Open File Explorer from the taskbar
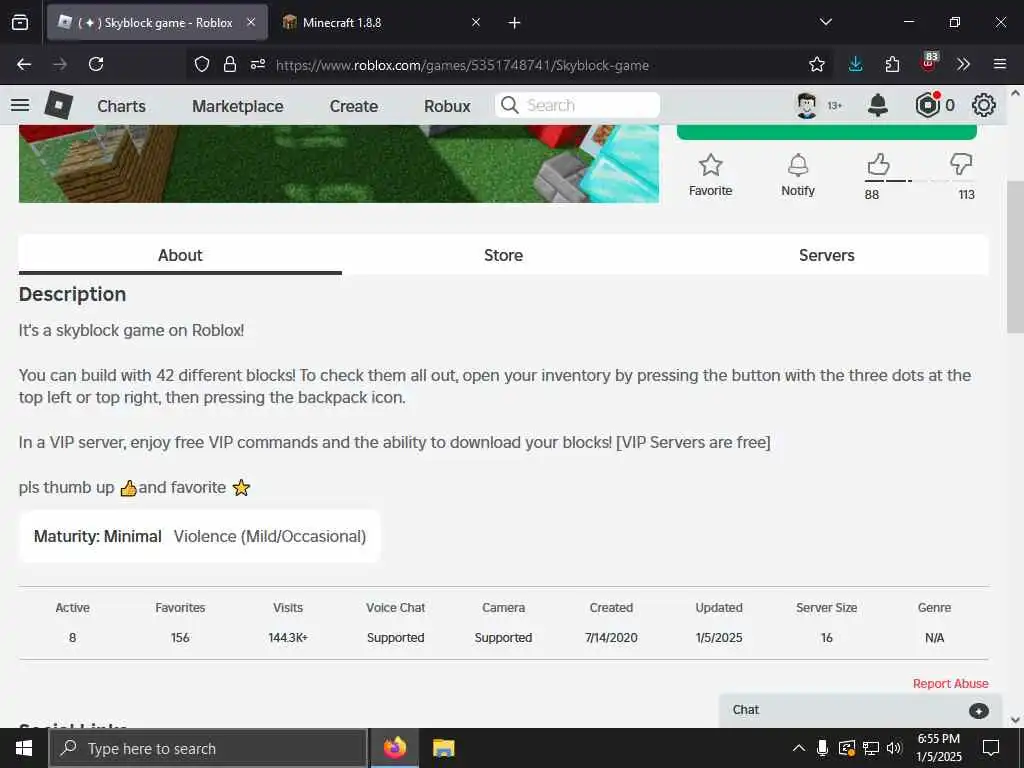 (443, 748)
